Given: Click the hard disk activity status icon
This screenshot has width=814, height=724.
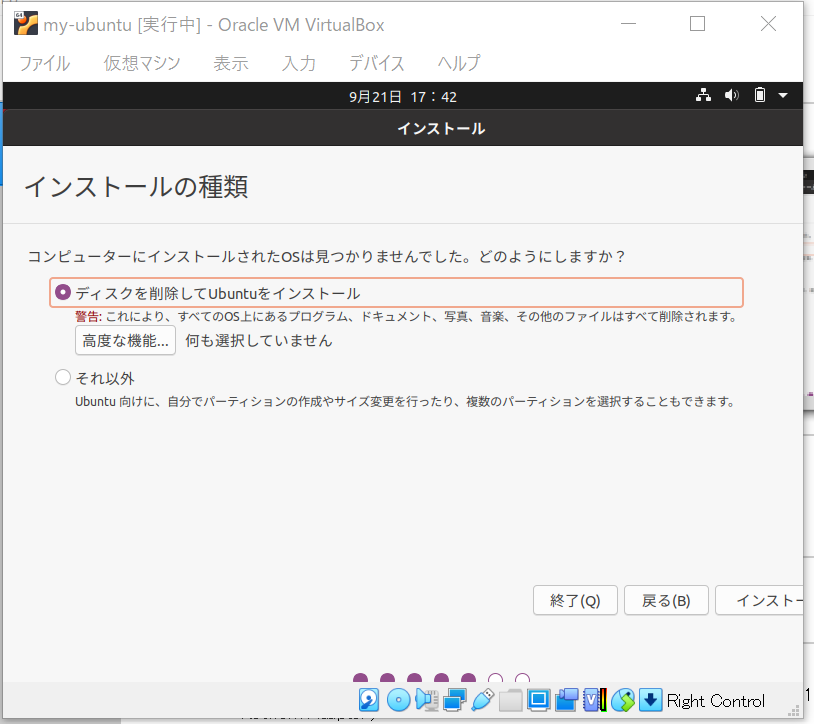Looking at the screenshot, I should click(369, 700).
